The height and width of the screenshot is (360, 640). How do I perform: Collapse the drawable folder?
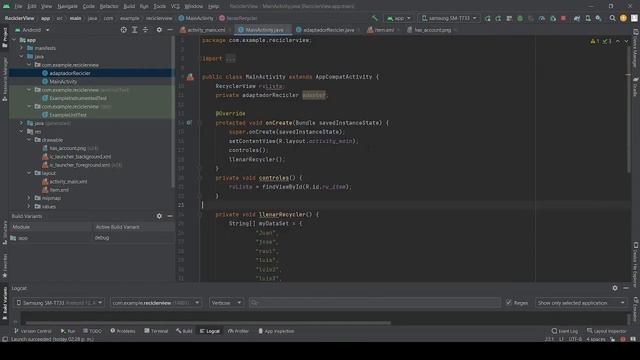(29, 140)
